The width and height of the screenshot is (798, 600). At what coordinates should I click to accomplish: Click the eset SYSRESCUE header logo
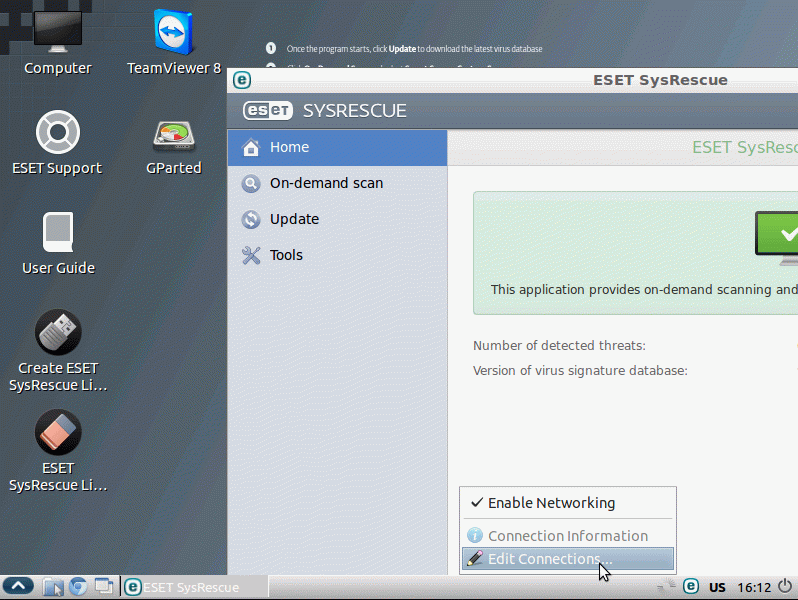[325, 110]
